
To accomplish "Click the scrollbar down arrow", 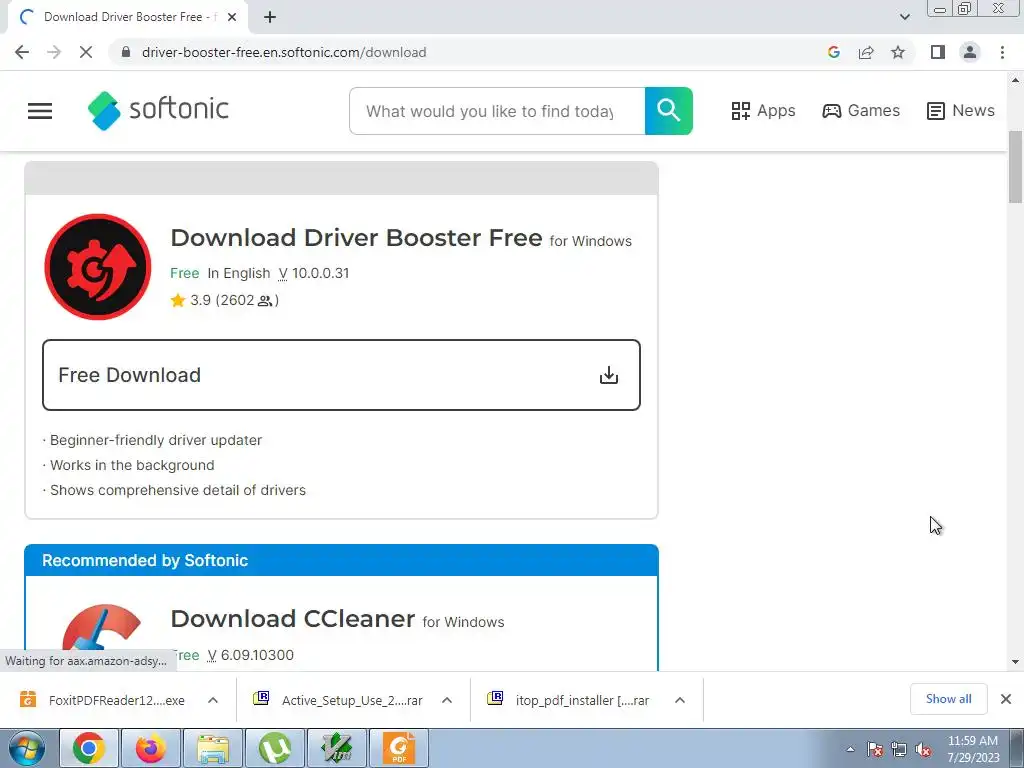I will click(x=1015, y=662).
